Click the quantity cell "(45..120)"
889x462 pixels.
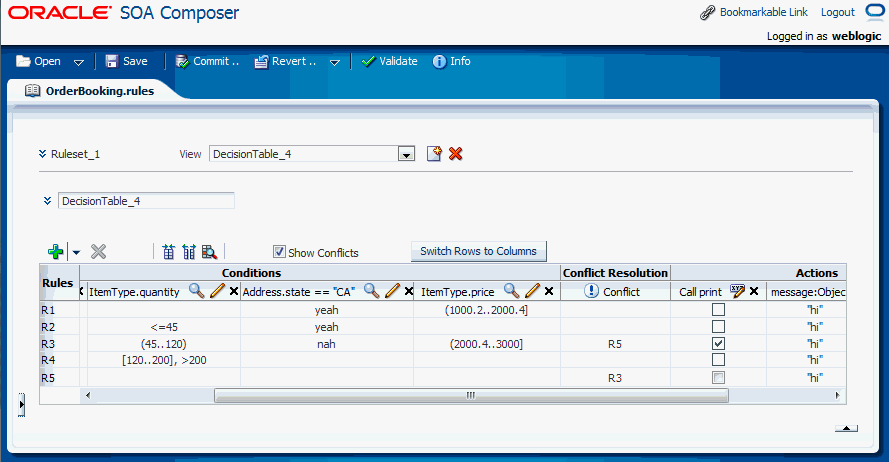click(x=164, y=344)
